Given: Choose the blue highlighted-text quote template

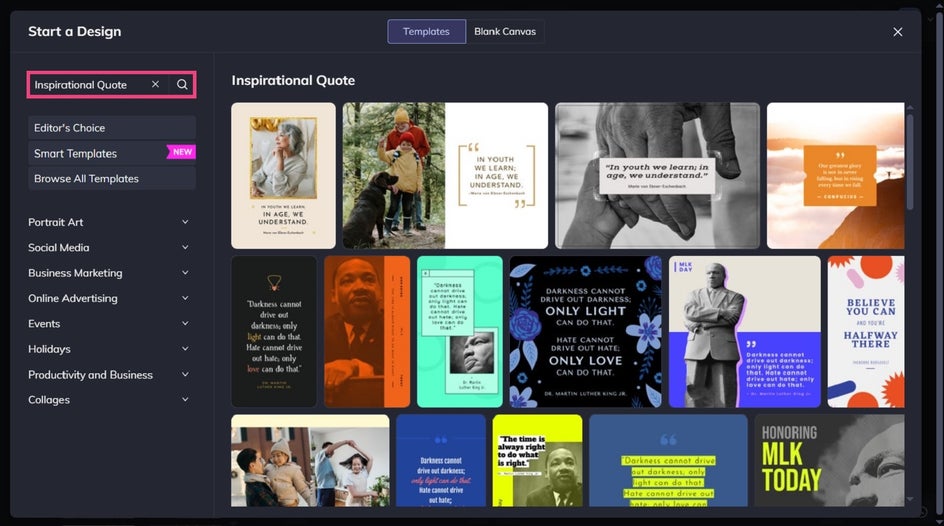Looking at the screenshot, I should click(x=668, y=460).
